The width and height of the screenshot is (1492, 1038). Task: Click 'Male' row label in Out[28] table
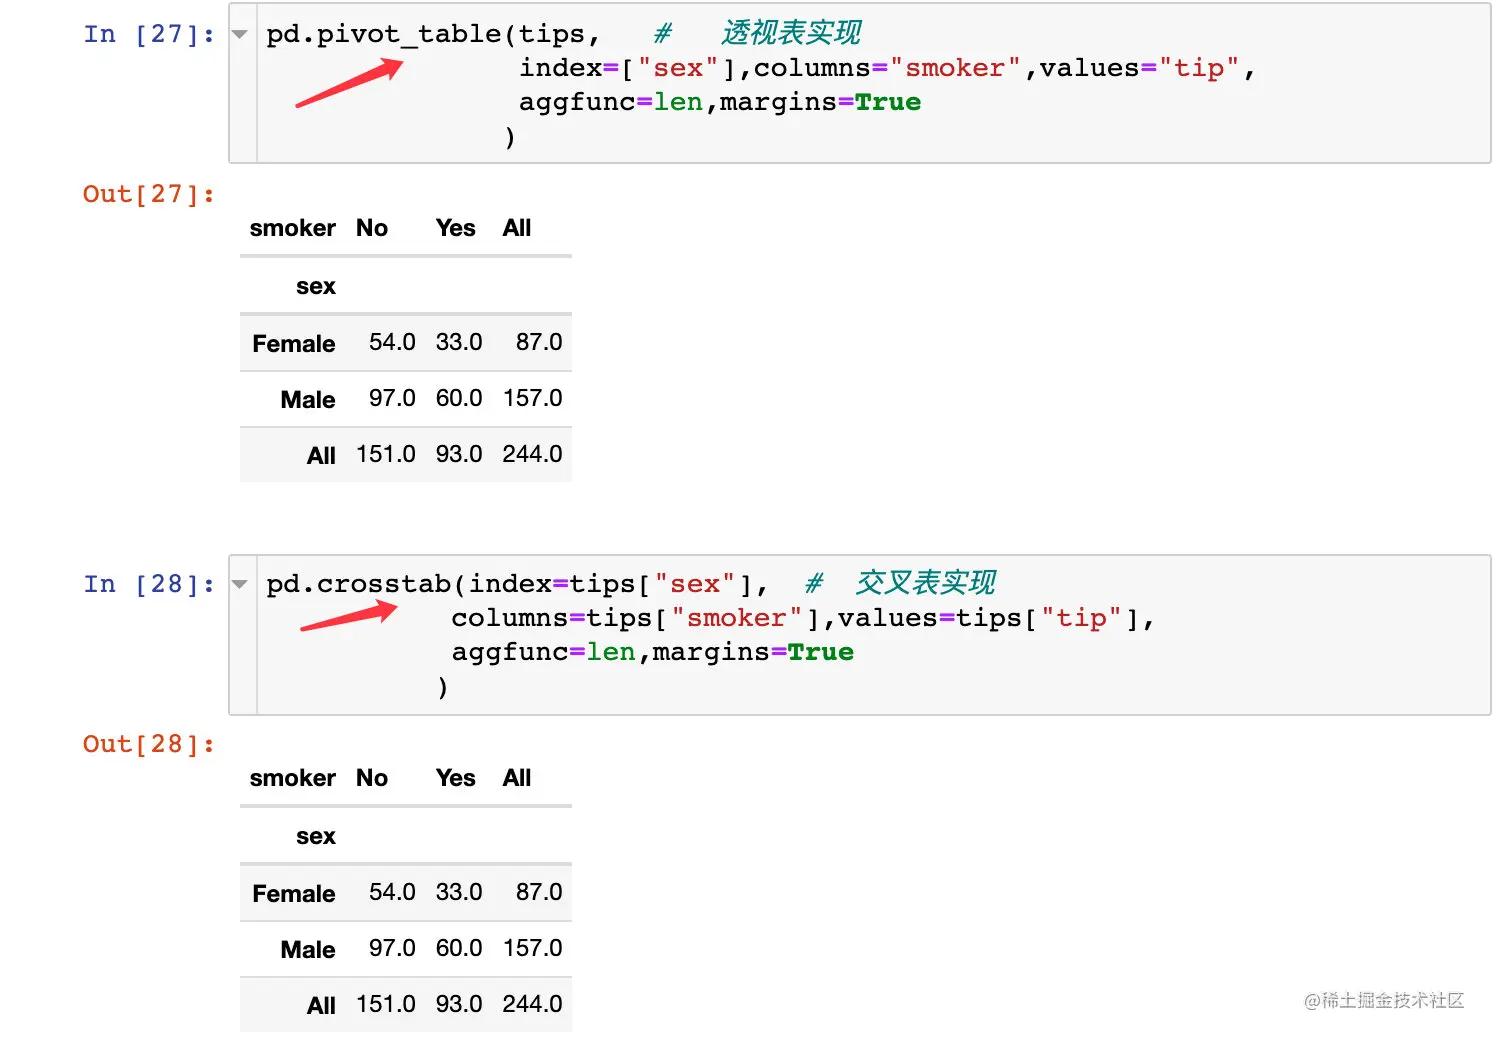[308, 950]
